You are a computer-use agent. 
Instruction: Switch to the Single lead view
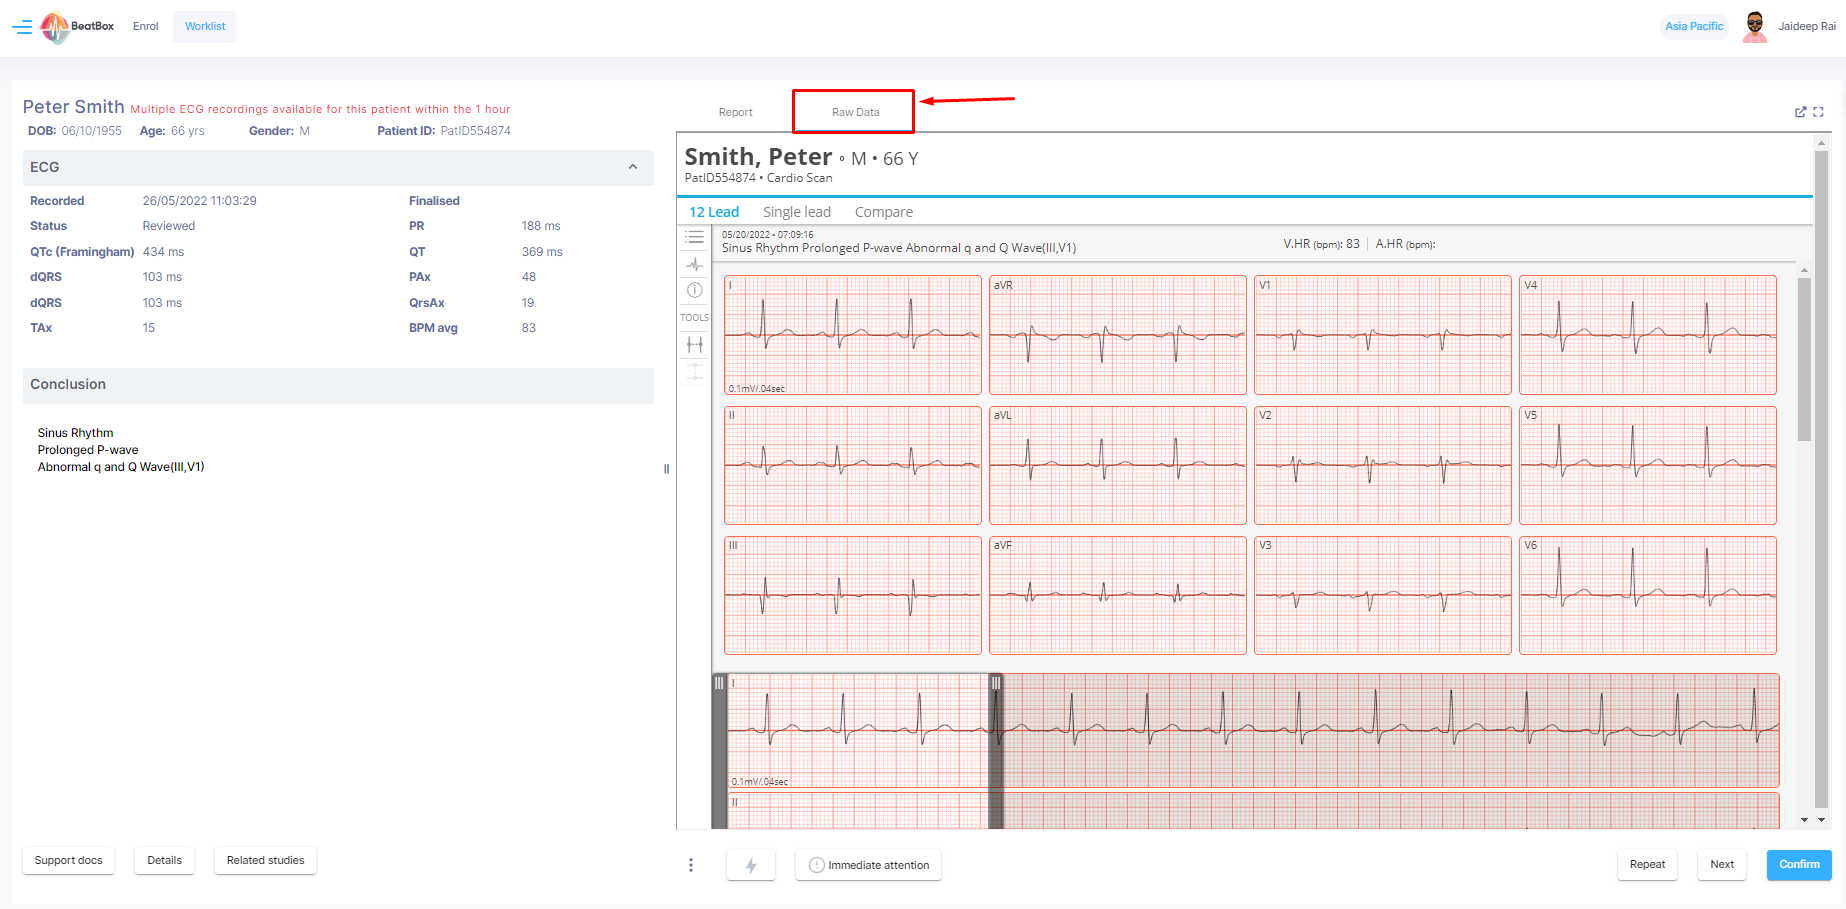(x=796, y=212)
